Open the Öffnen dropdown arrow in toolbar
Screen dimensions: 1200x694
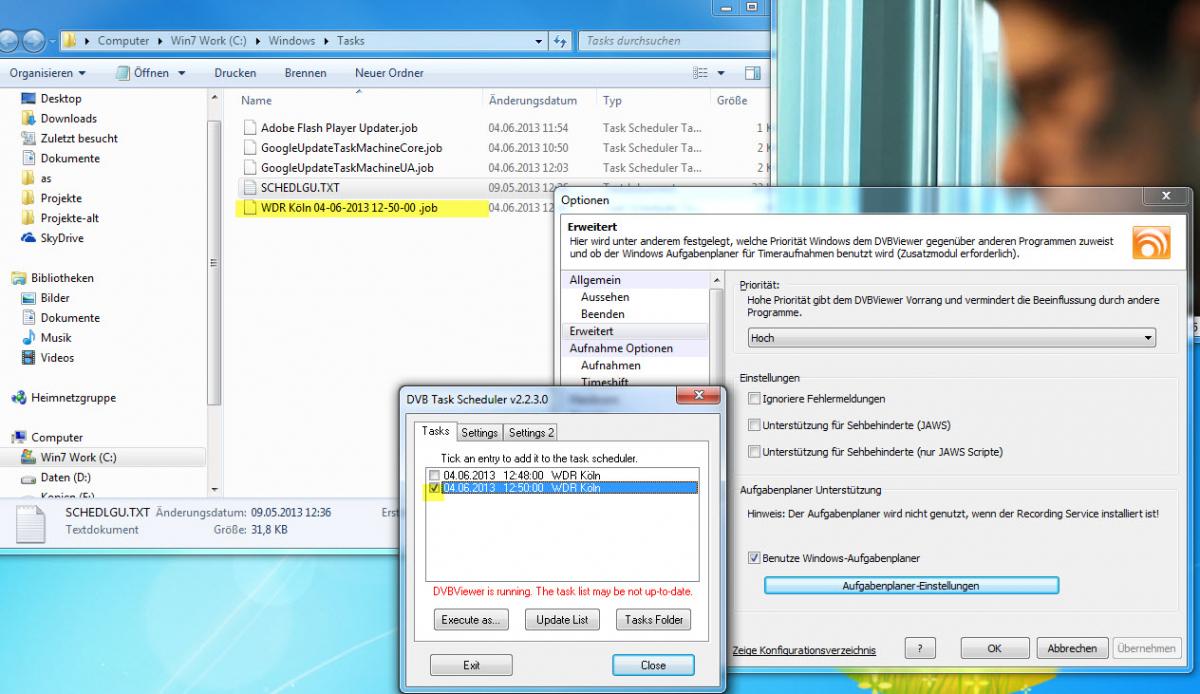[x=181, y=73]
